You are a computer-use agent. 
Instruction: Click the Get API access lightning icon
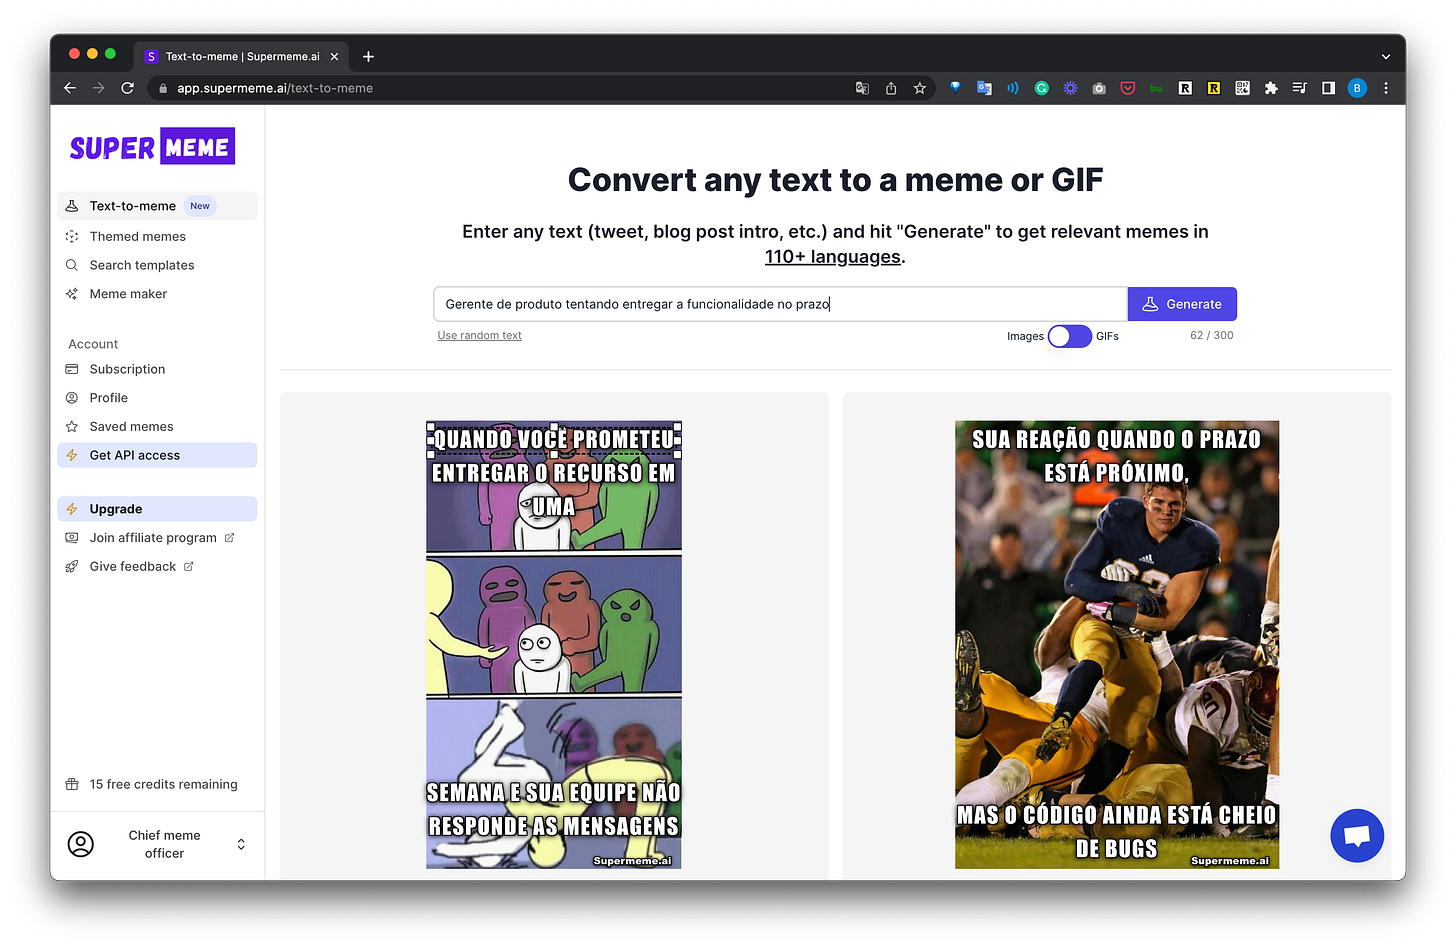pyautogui.click(x=71, y=455)
